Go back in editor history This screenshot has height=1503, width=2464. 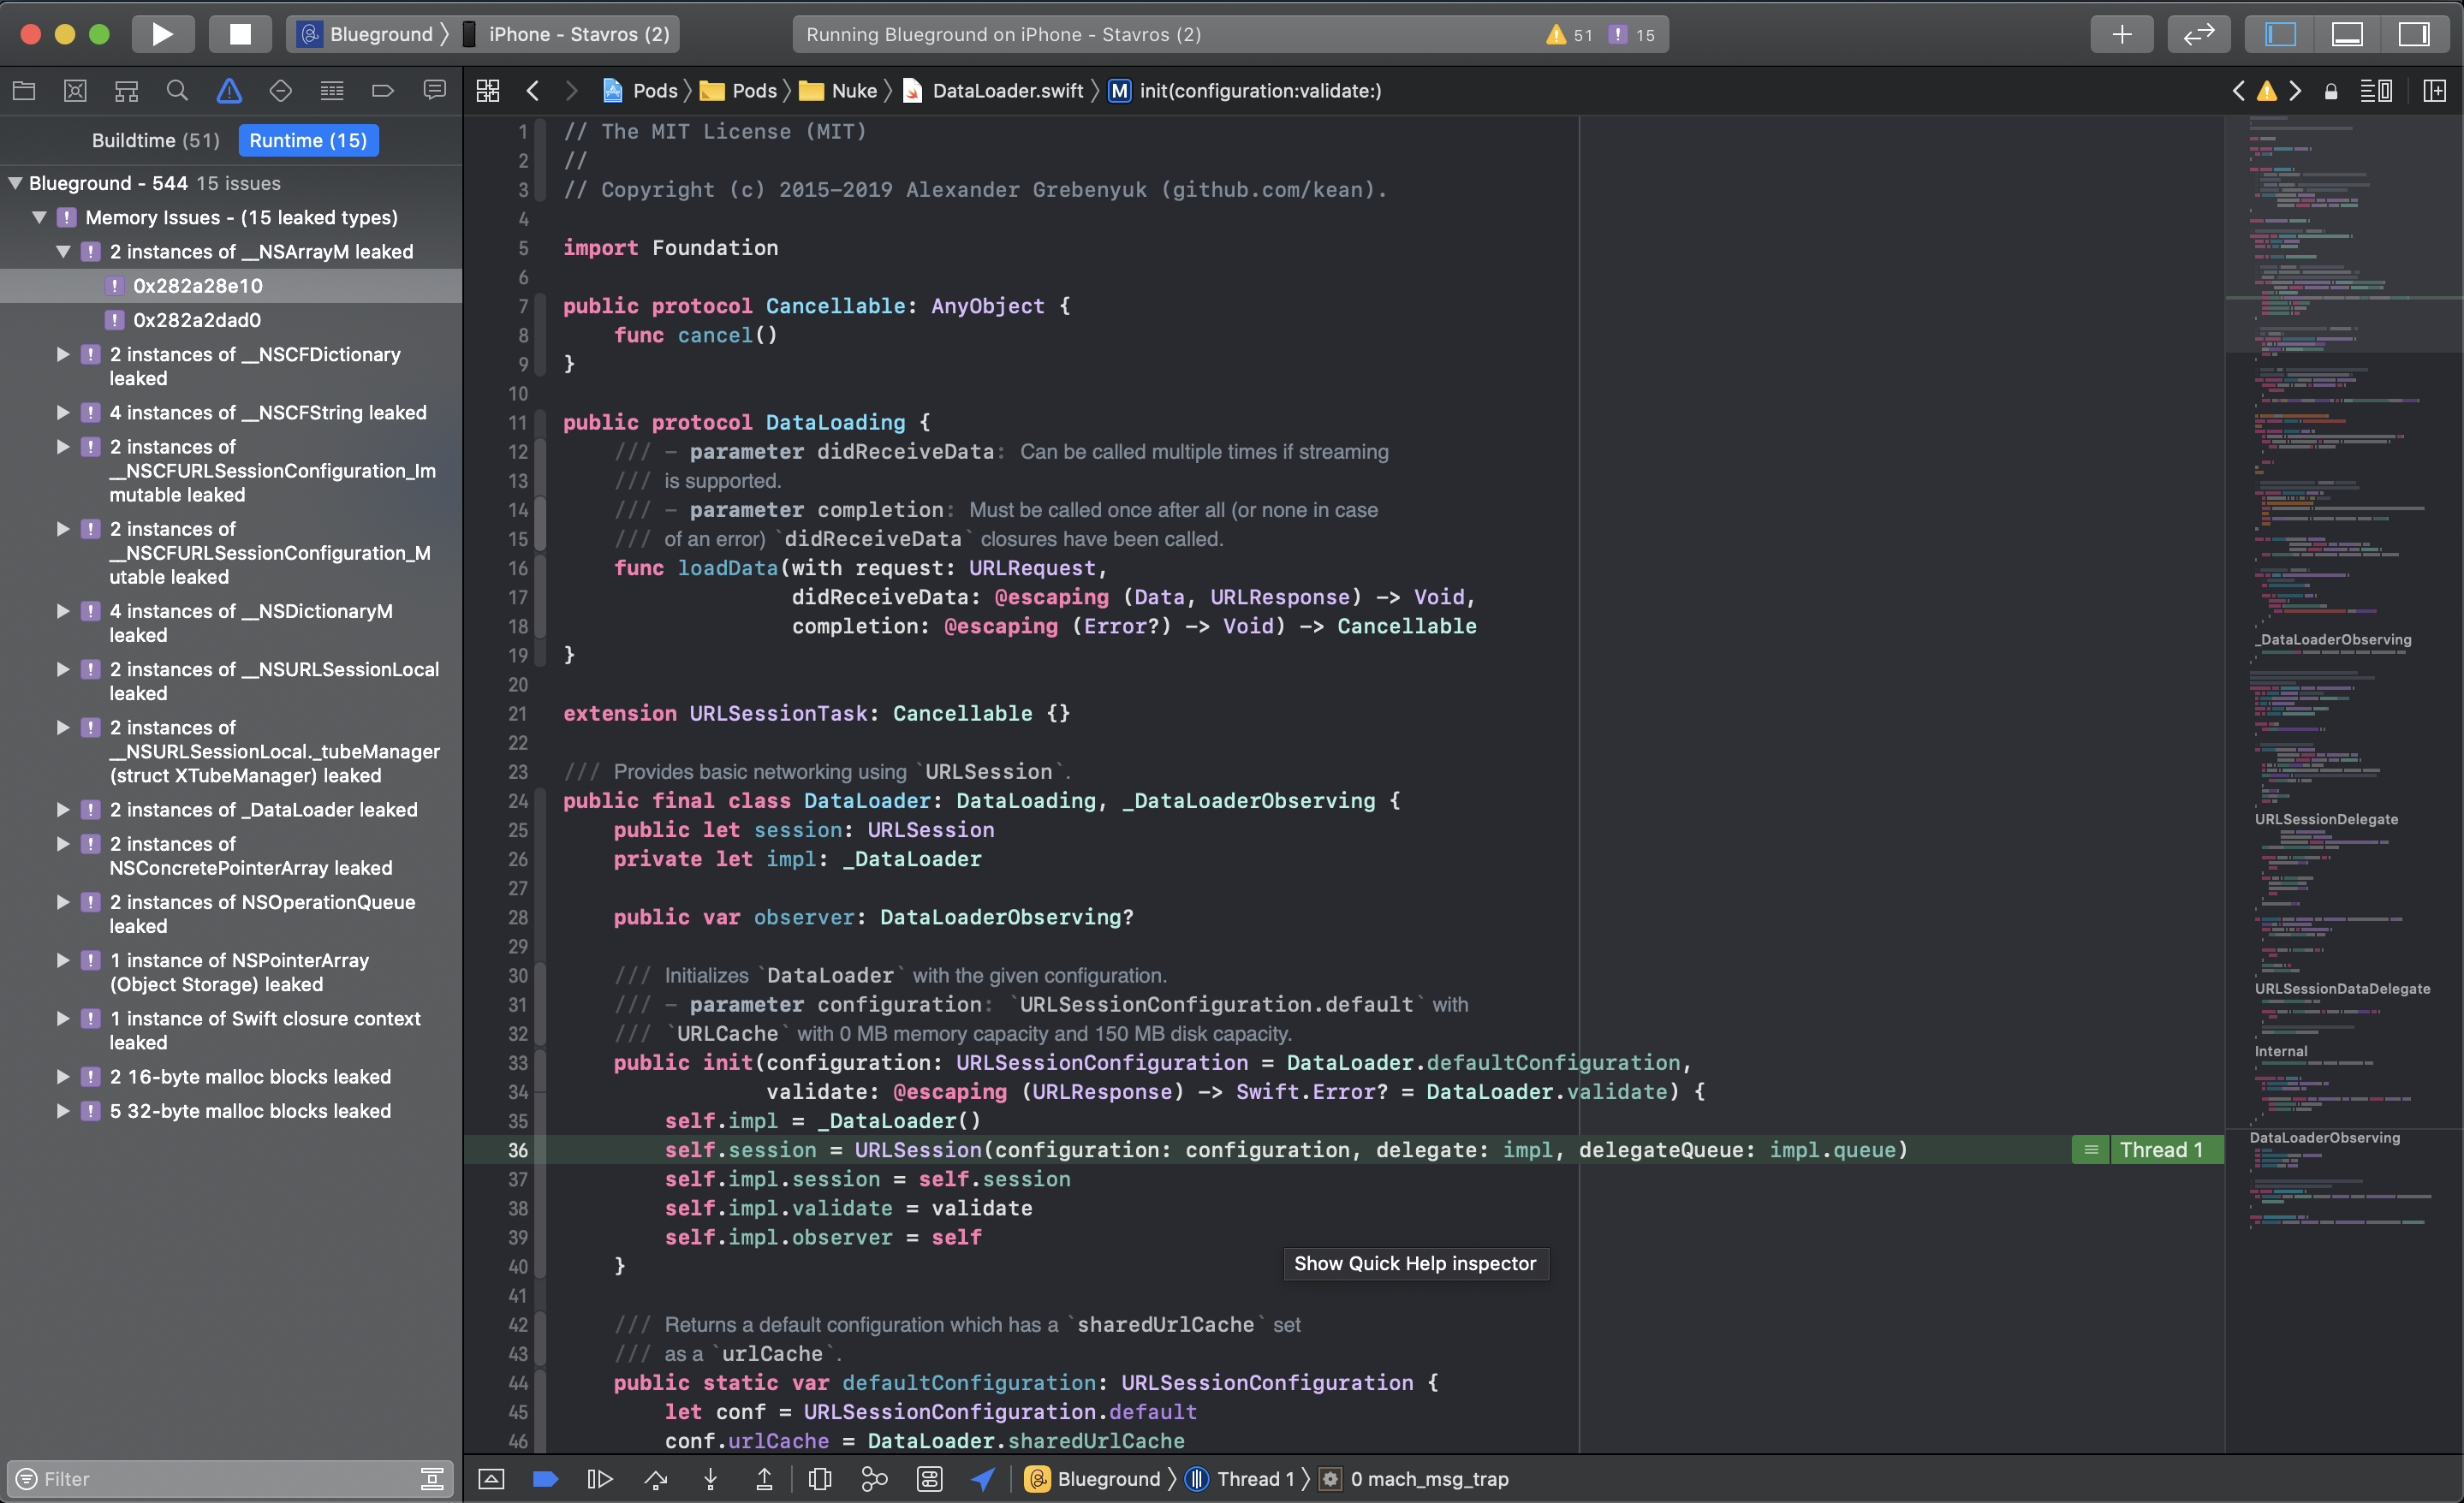coord(533,91)
